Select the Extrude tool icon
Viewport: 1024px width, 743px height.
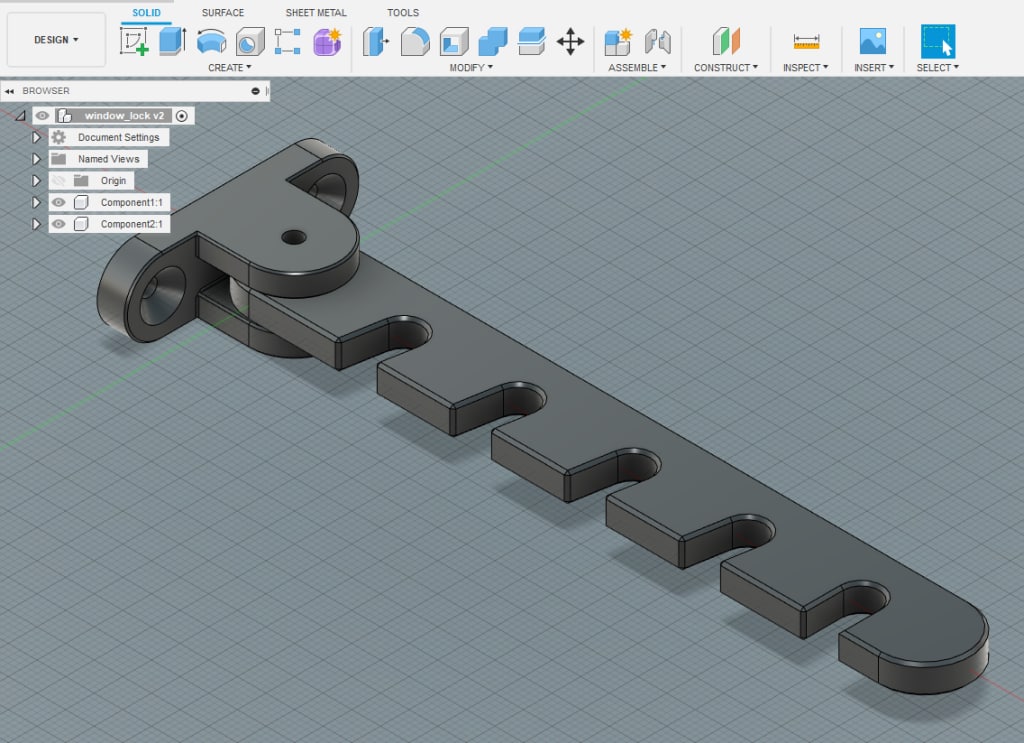pos(172,41)
